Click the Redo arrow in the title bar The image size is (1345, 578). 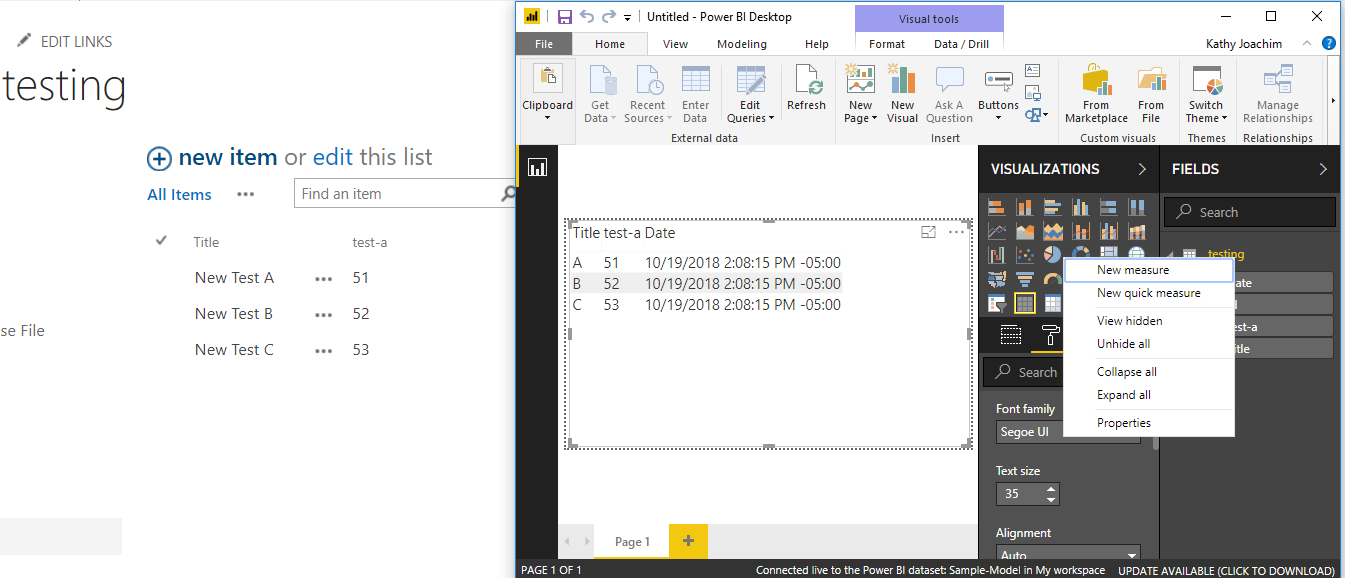[x=608, y=16]
